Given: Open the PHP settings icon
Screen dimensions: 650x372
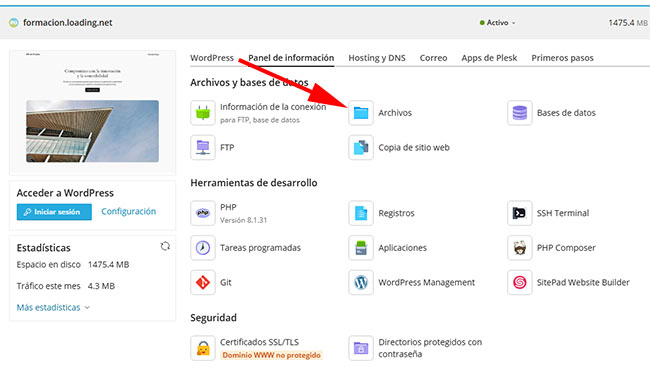Looking at the screenshot, I should click(203, 213).
